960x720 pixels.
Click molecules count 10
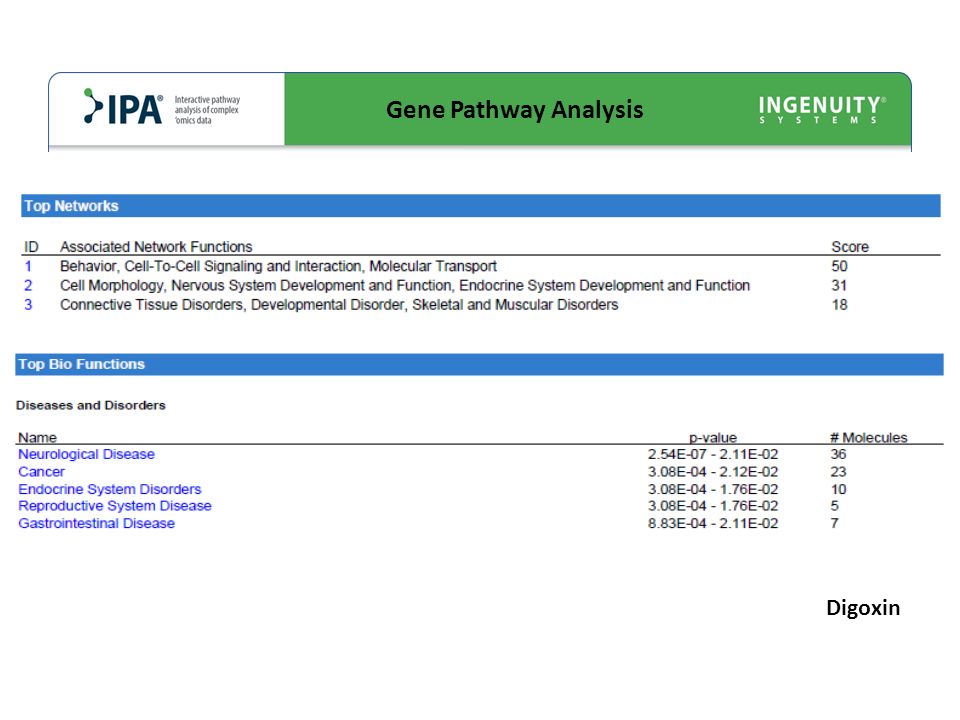tap(838, 489)
